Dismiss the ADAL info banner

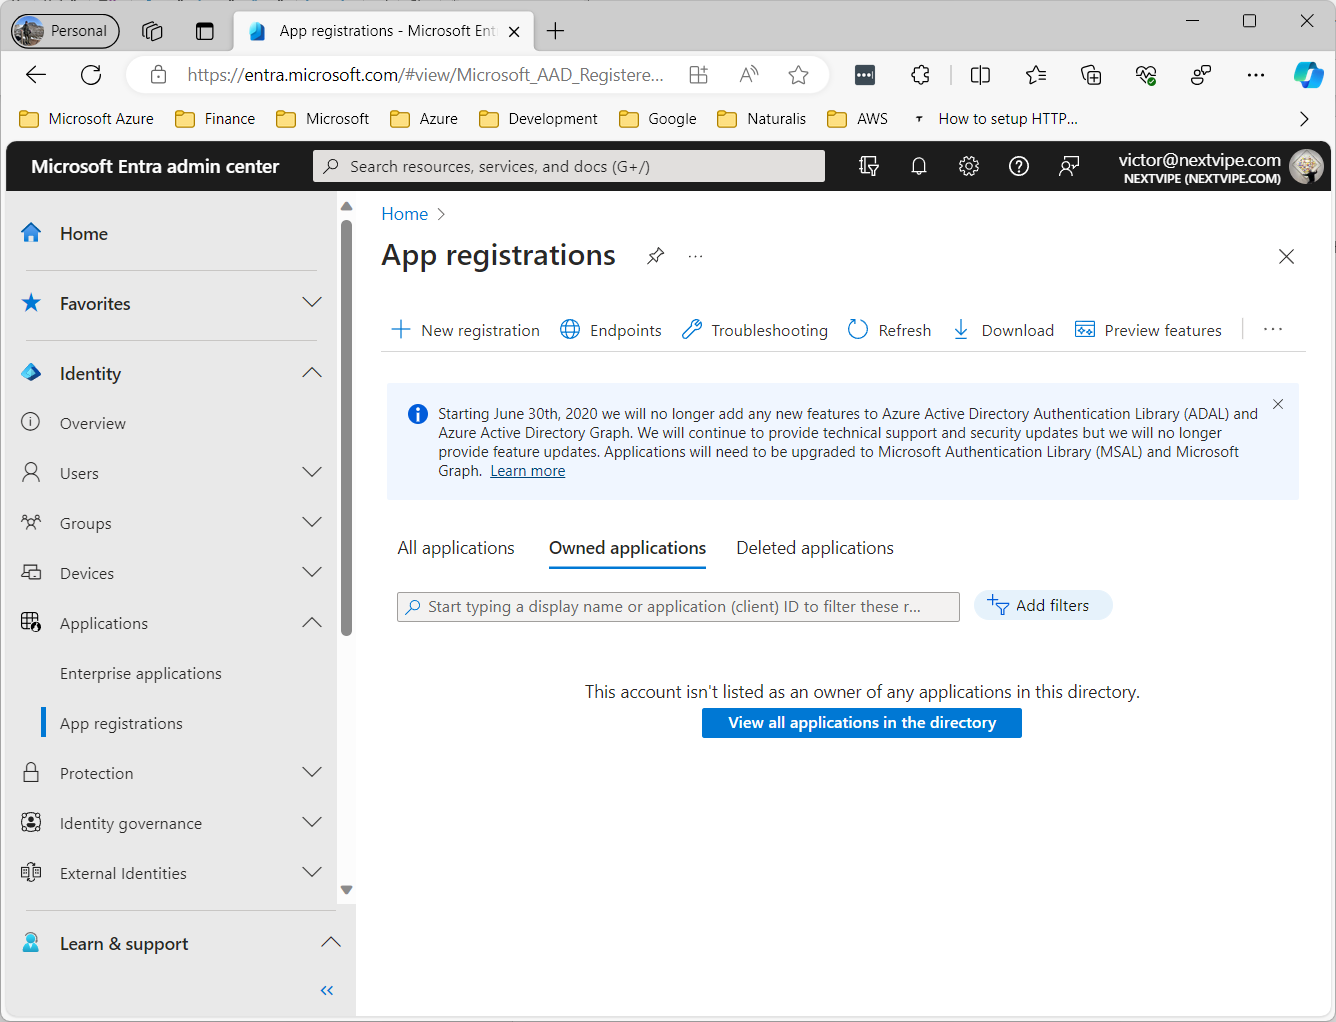pyautogui.click(x=1278, y=404)
